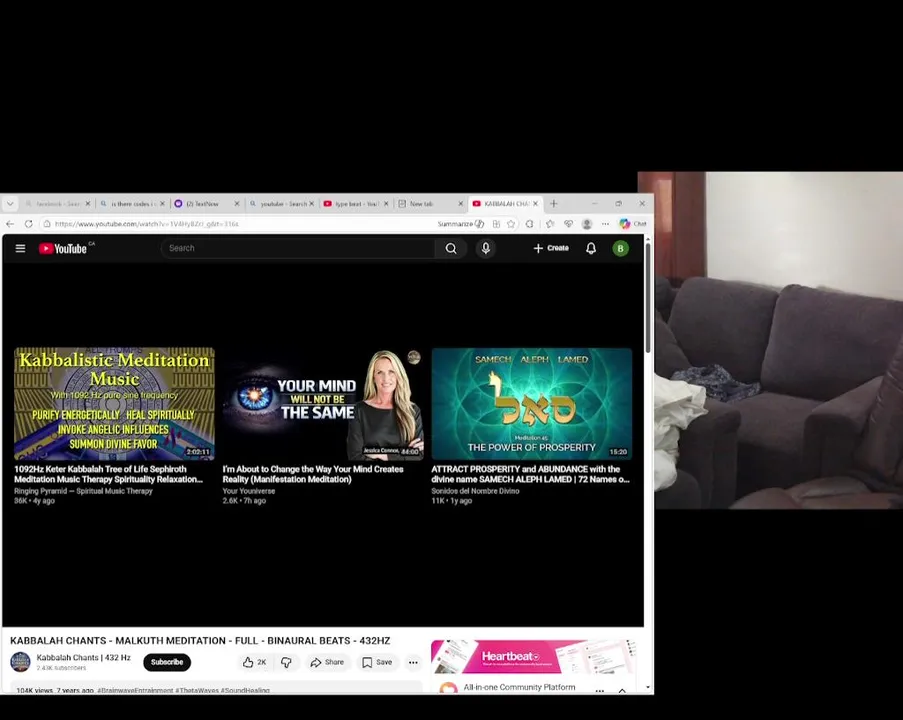Viewport: 903px width, 720px height.
Task: Click the Share button
Action: (x=327, y=662)
